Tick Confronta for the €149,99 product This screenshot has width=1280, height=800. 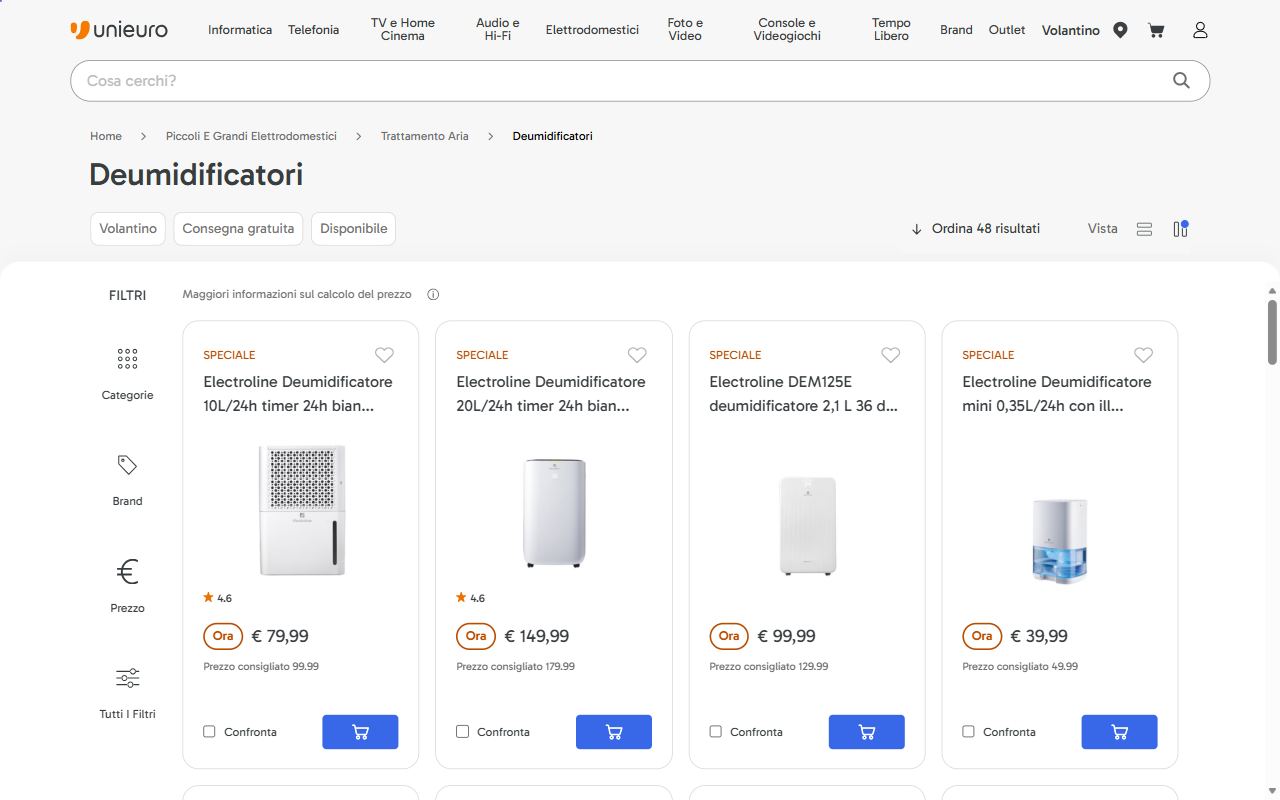[462, 732]
